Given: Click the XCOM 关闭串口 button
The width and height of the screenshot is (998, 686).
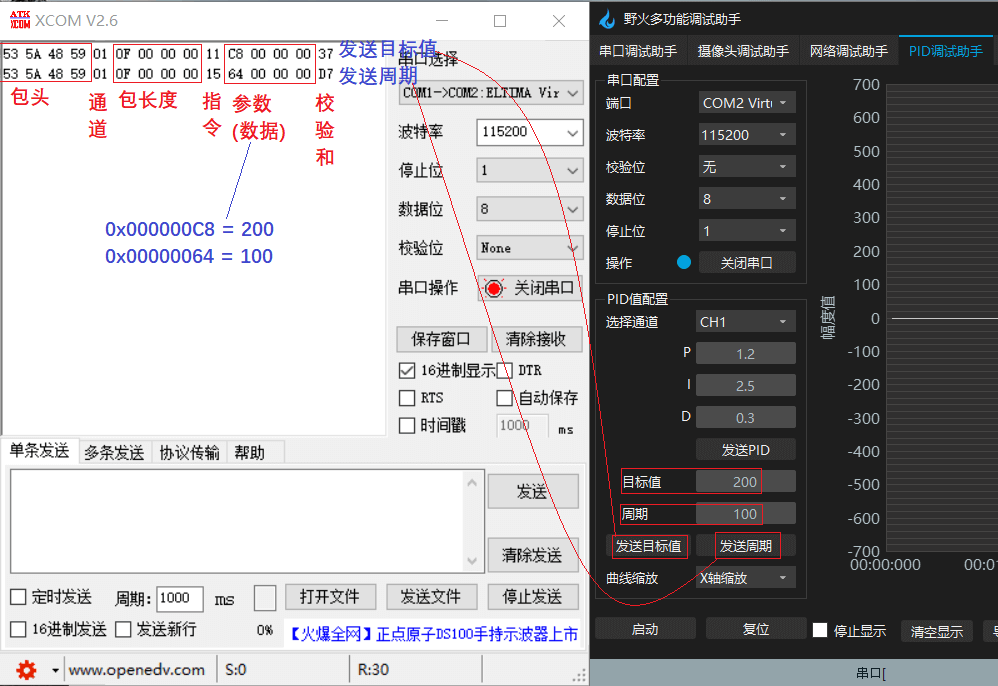Looking at the screenshot, I should (530, 288).
